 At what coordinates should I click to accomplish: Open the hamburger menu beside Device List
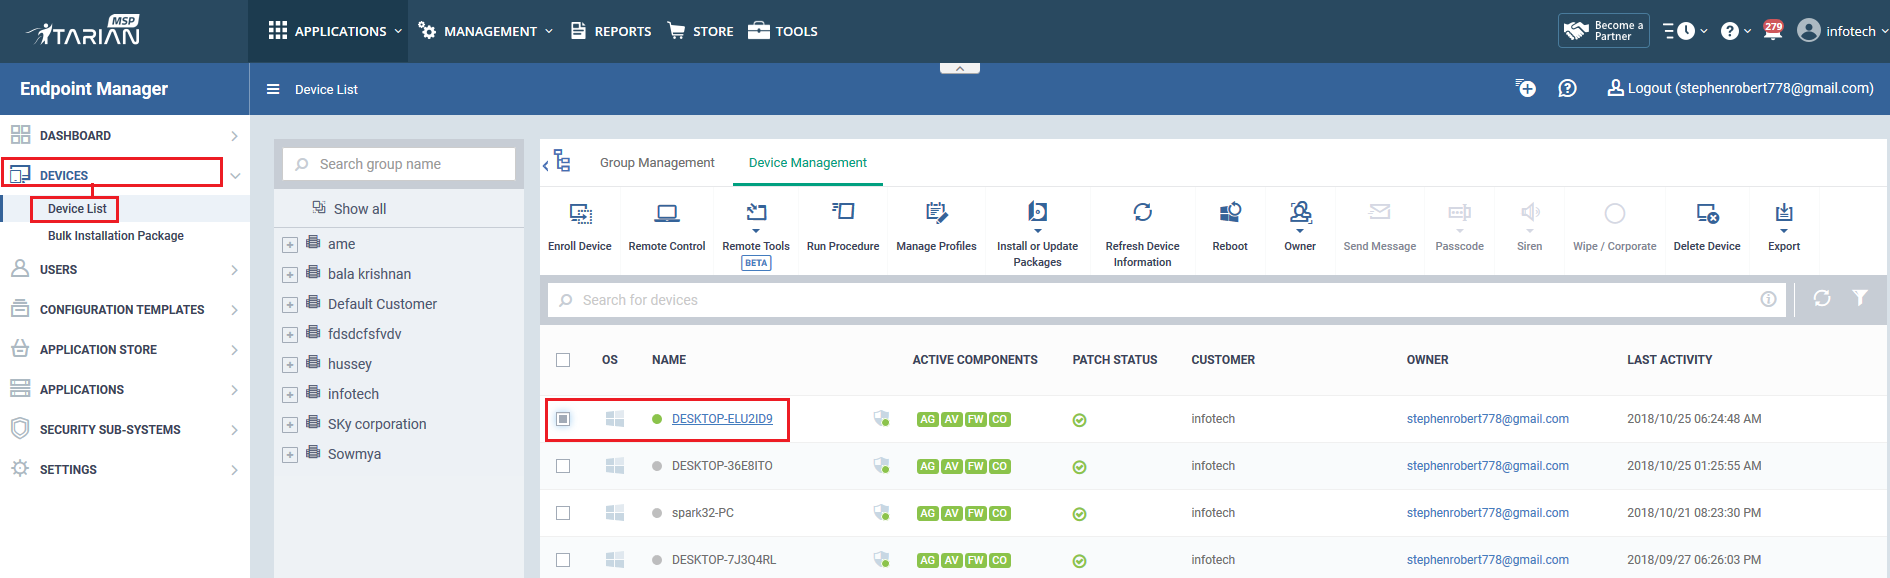pyautogui.click(x=273, y=89)
